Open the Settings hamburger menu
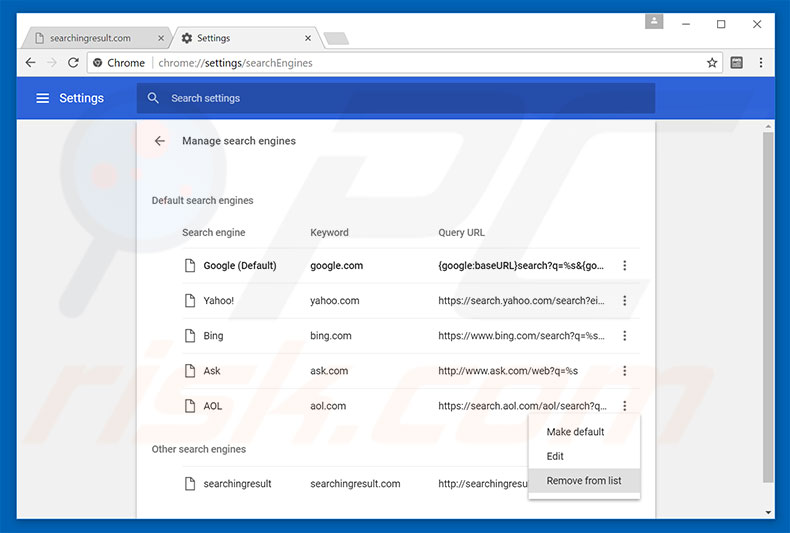This screenshot has height=533, width=790. 43,98
